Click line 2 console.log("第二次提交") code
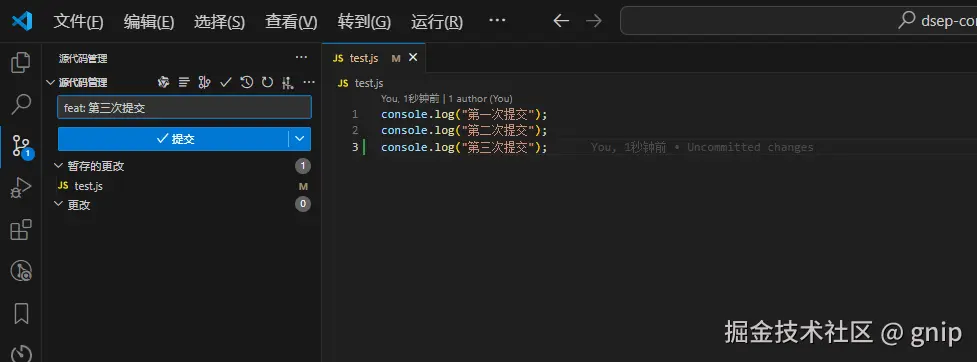The image size is (977, 362). [464, 131]
